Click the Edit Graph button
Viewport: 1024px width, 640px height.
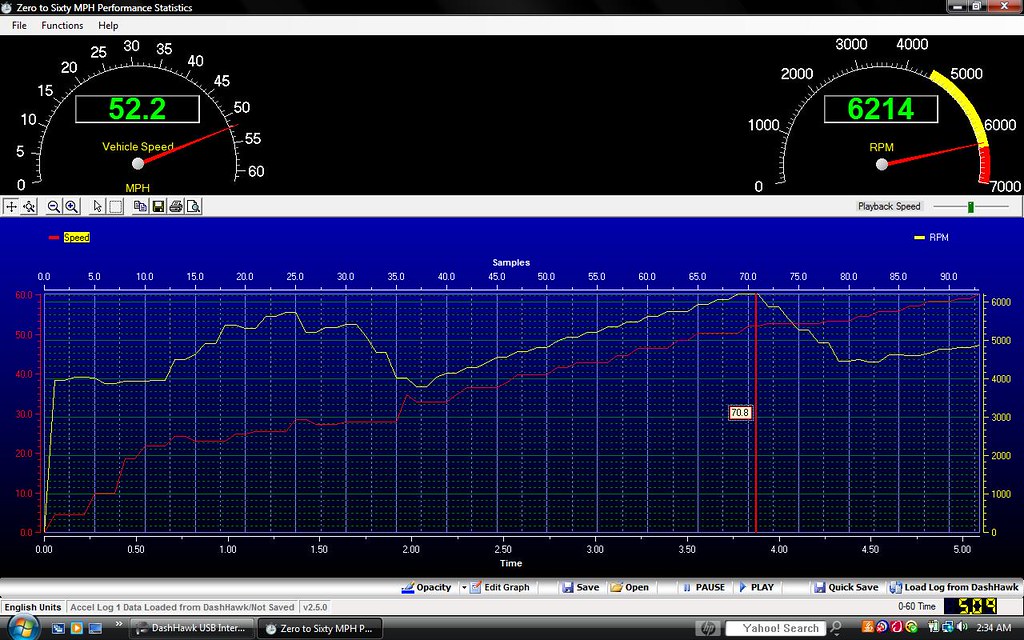[x=500, y=587]
